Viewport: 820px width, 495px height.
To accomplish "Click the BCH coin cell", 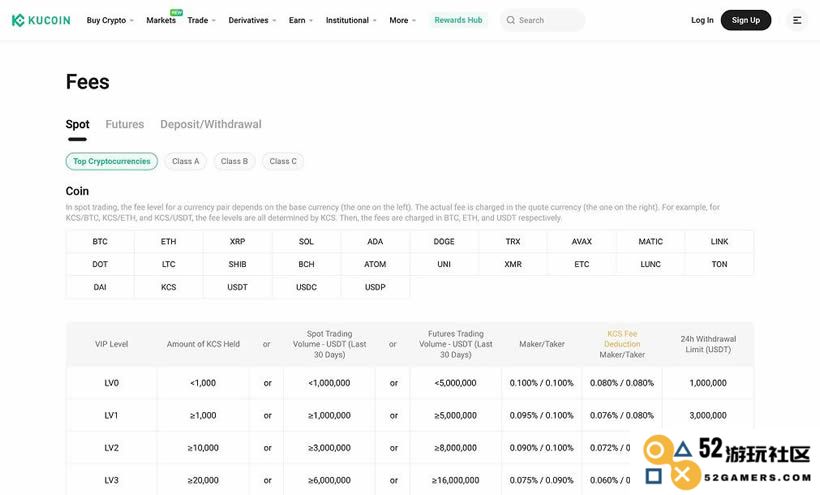I will coord(306,264).
